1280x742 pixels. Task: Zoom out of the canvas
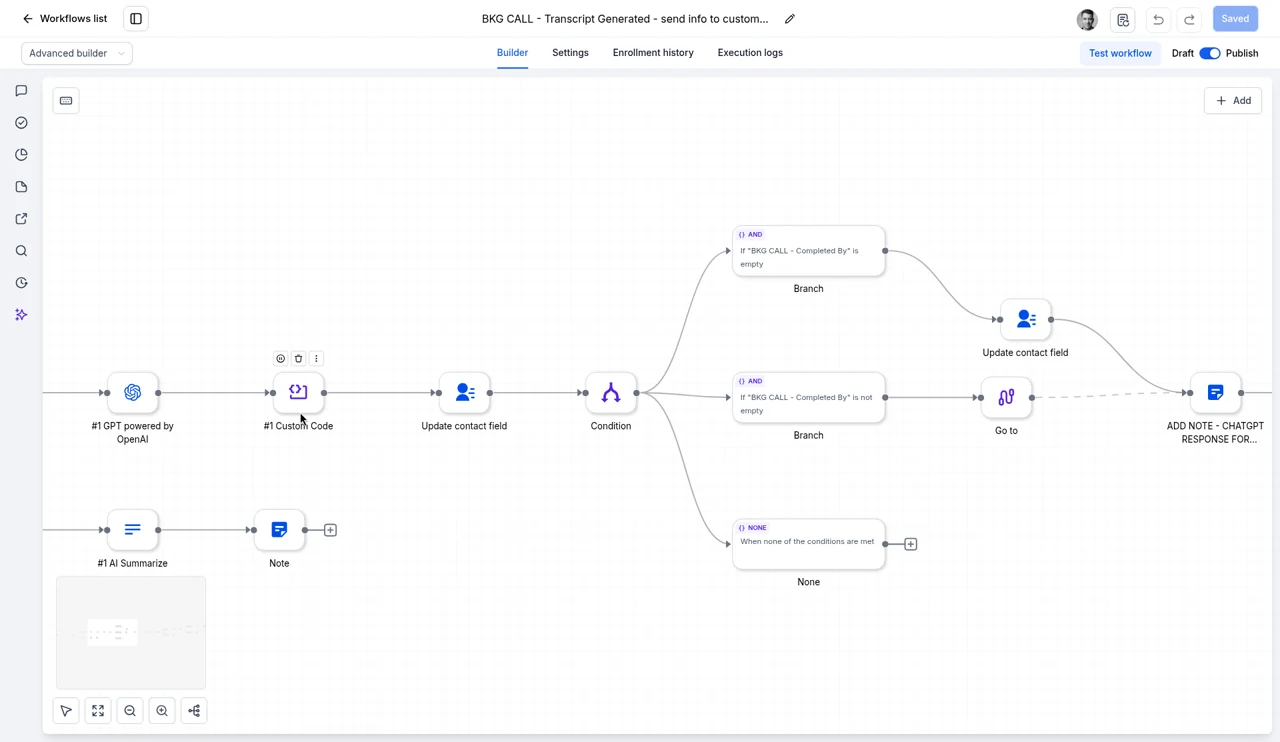coord(130,711)
